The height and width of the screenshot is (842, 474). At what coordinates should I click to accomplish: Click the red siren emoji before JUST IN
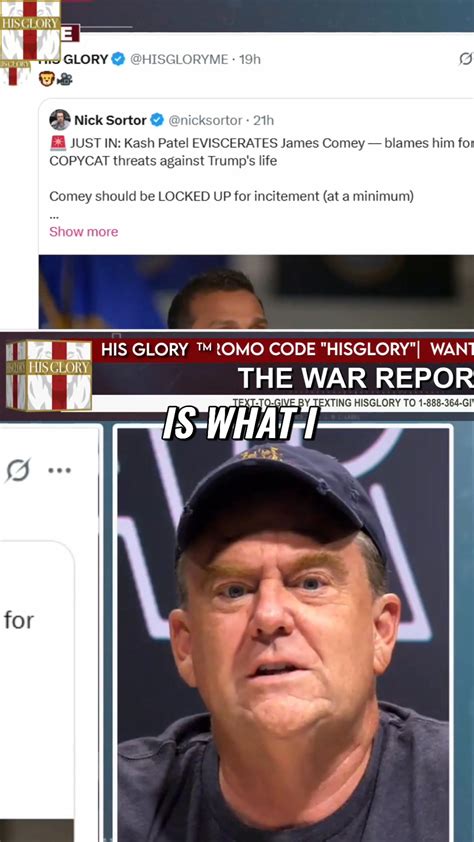pos(58,143)
